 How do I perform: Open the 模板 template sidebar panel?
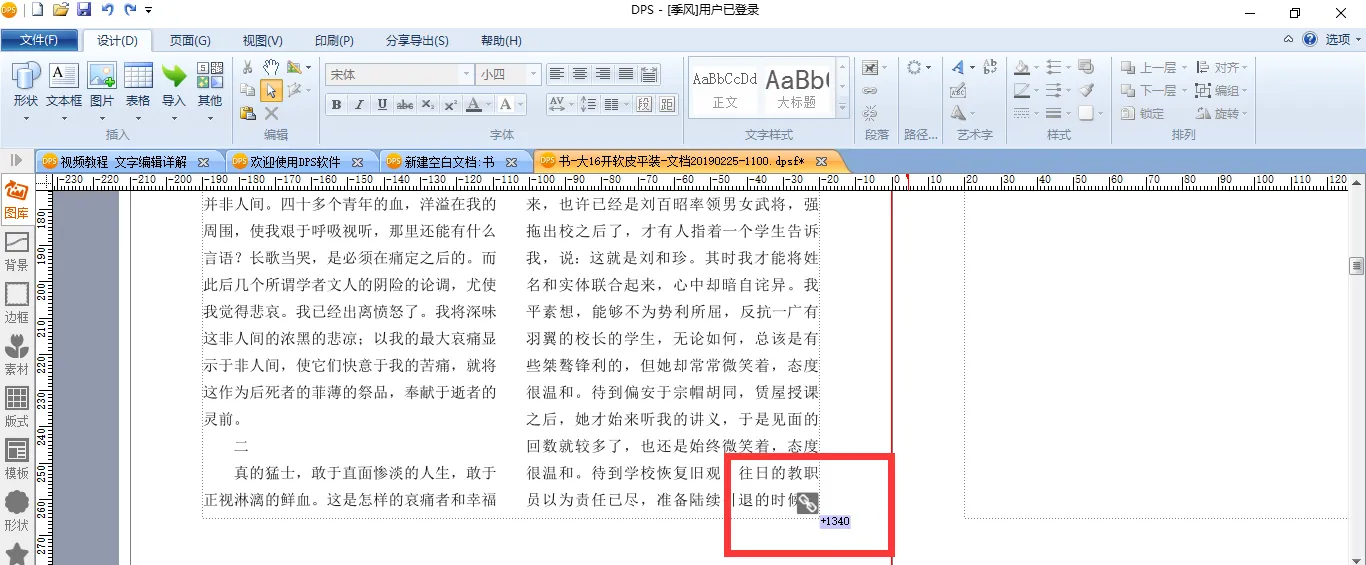coord(17,460)
